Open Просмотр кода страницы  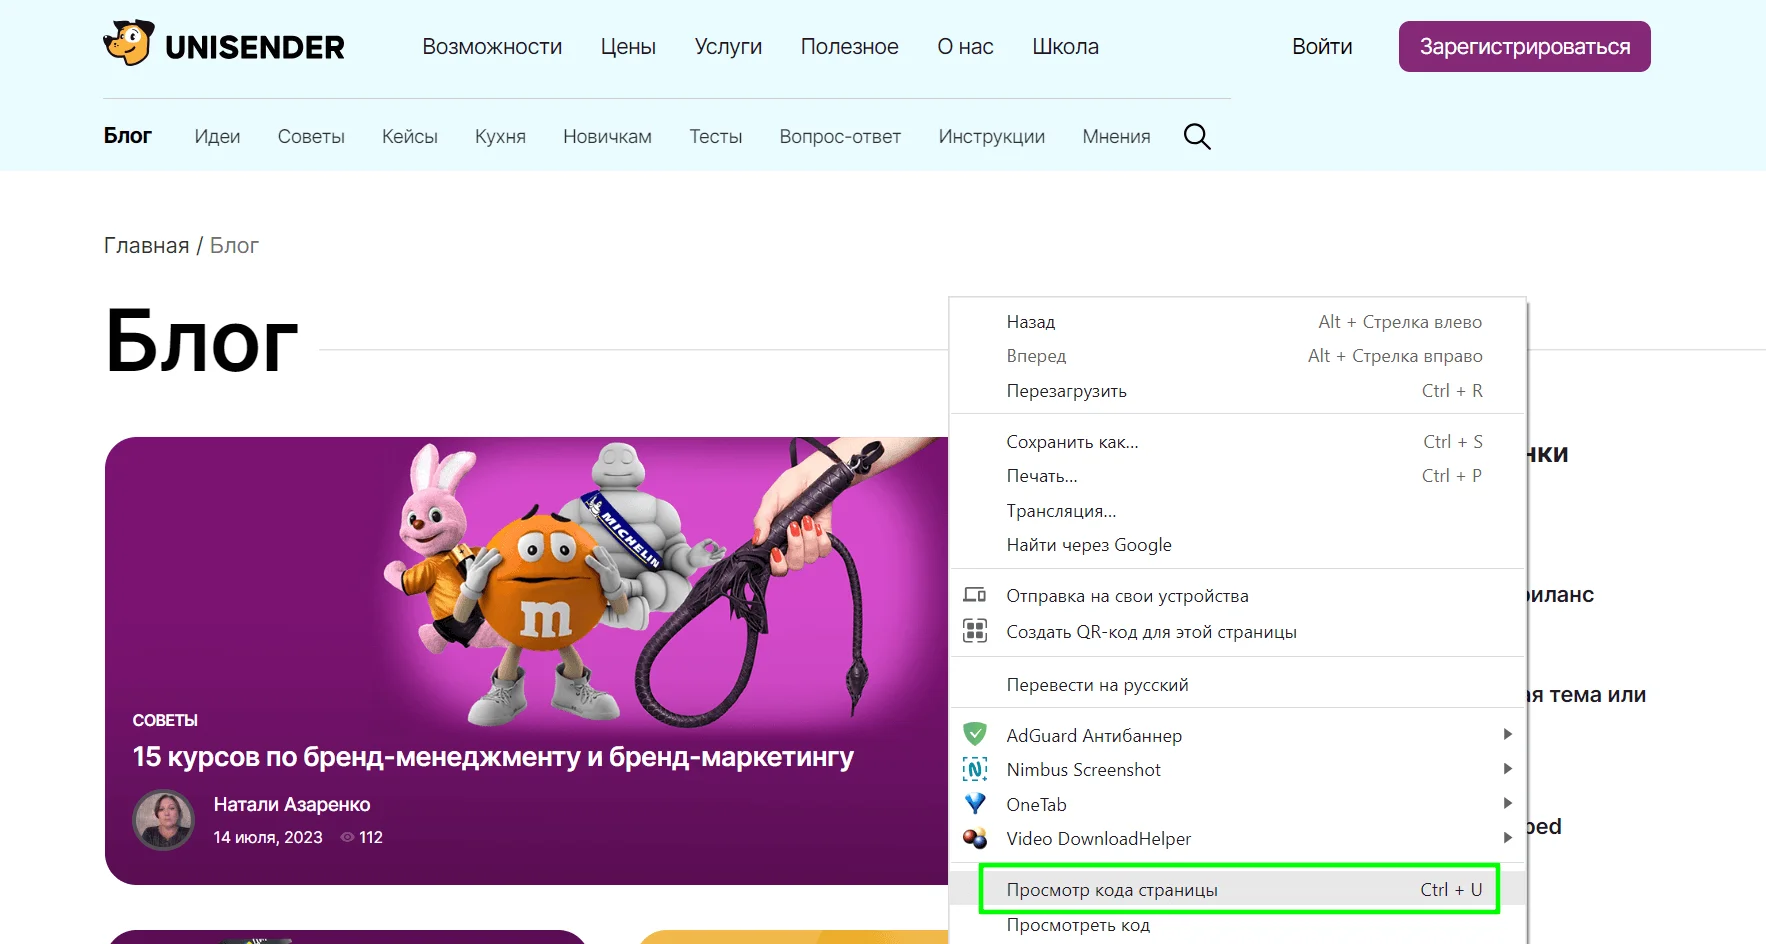tap(1238, 890)
